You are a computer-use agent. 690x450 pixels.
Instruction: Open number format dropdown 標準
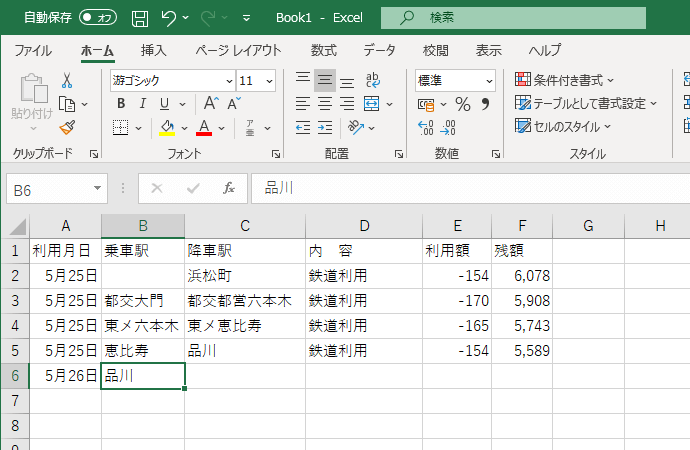[489, 81]
